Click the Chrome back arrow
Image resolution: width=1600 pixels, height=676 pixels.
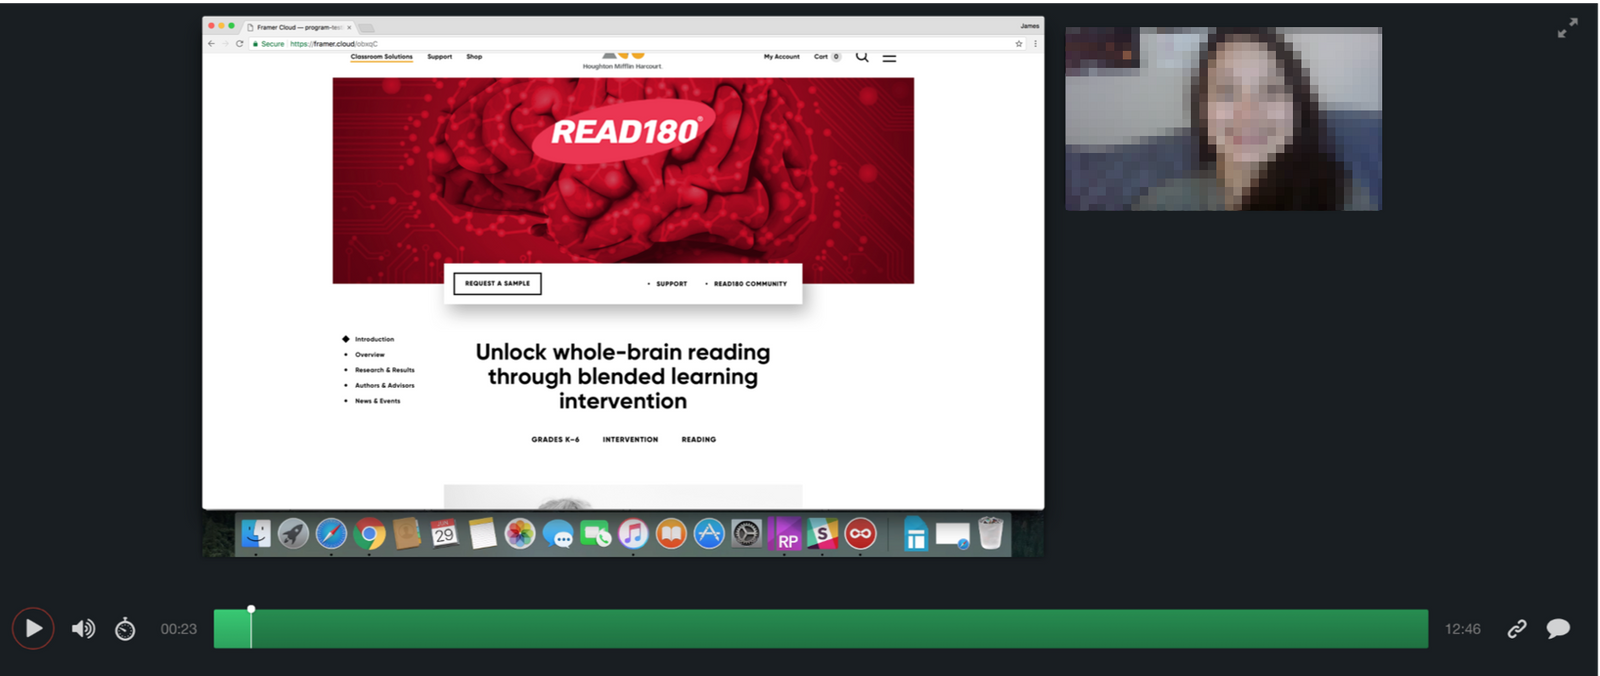(211, 44)
